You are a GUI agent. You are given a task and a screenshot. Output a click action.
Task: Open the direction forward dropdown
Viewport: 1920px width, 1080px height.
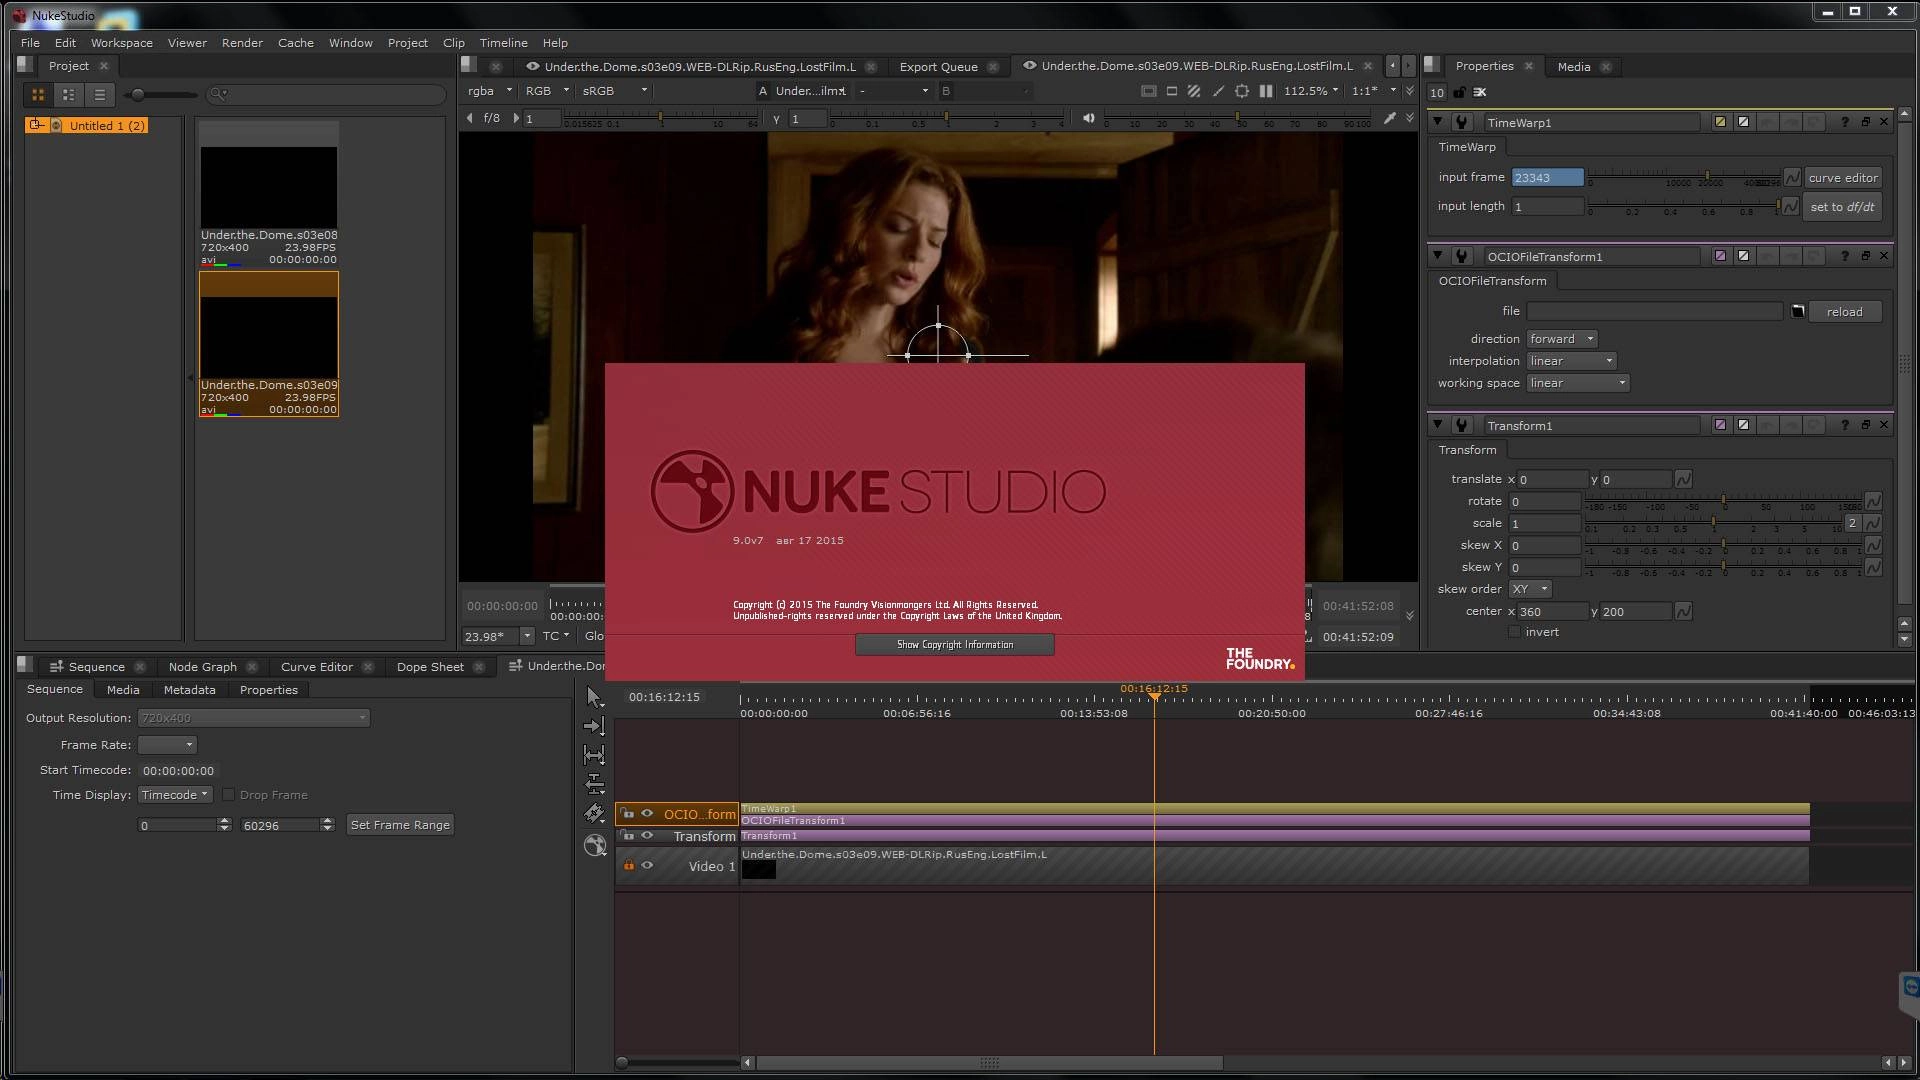[x=1562, y=339]
